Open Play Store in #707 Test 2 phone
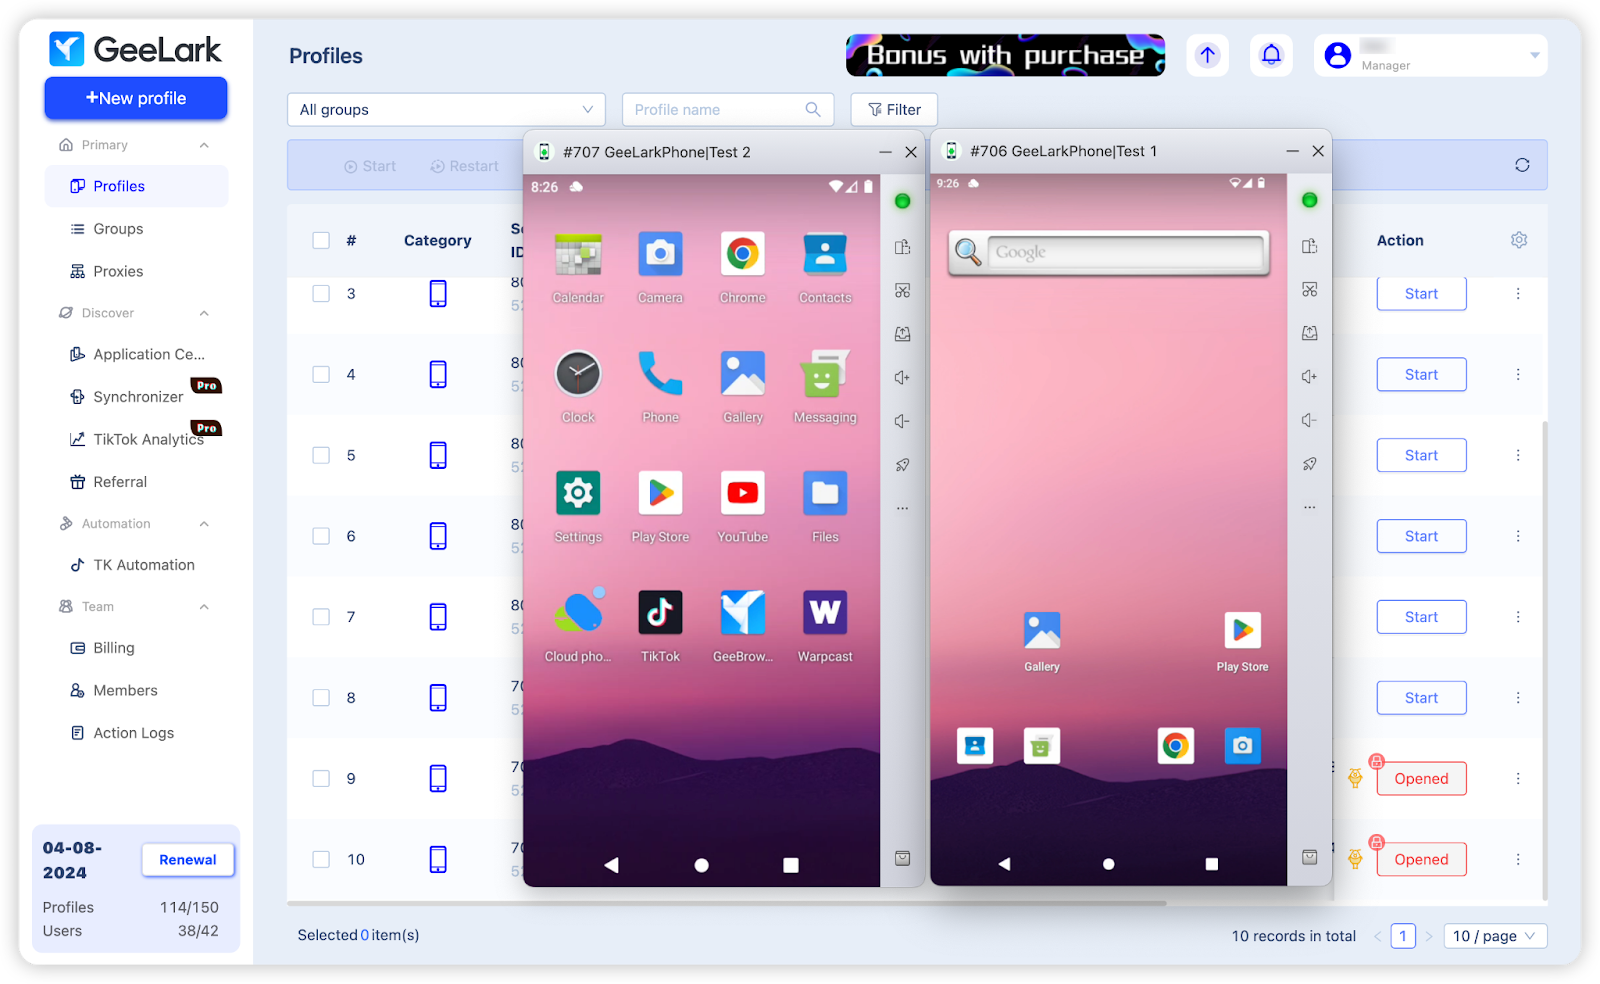Image resolution: width=1600 pixels, height=984 pixels. [660, 493]
